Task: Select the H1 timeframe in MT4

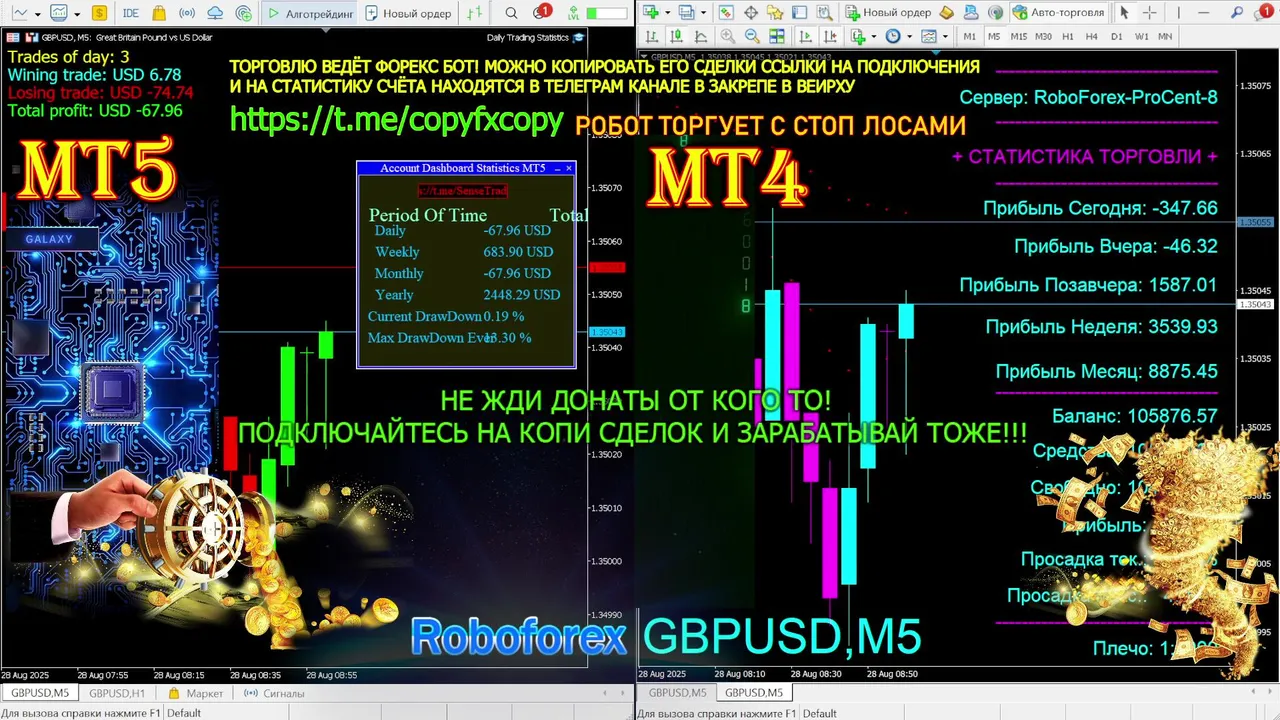Action: pyautogui.click(x=1068, y=36)
